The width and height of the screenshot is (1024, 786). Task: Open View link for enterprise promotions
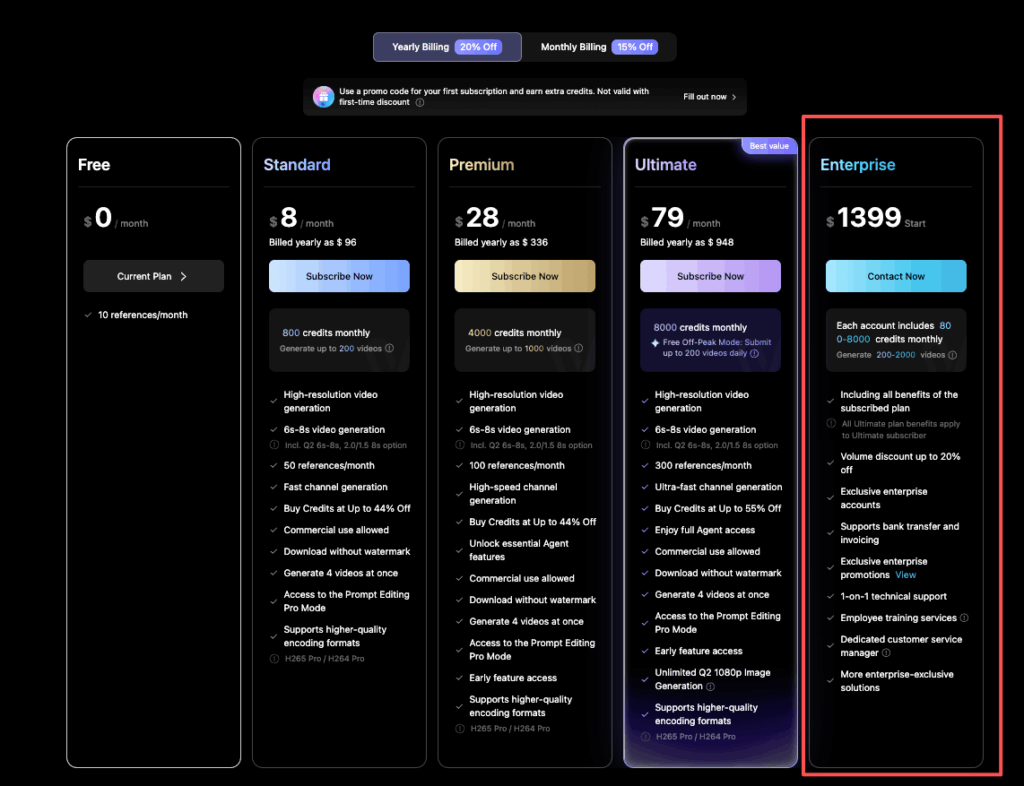click(x=905, y=575)
